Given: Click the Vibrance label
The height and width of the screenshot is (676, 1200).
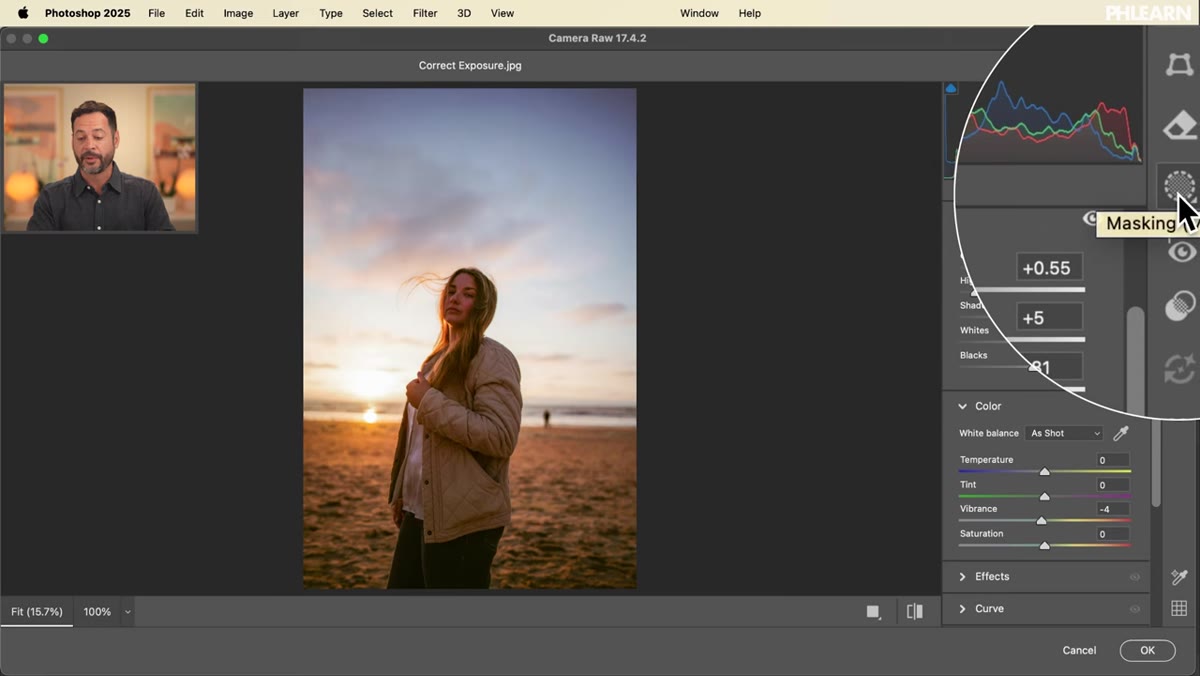Looking at the screenshot, I should (978, 509).
